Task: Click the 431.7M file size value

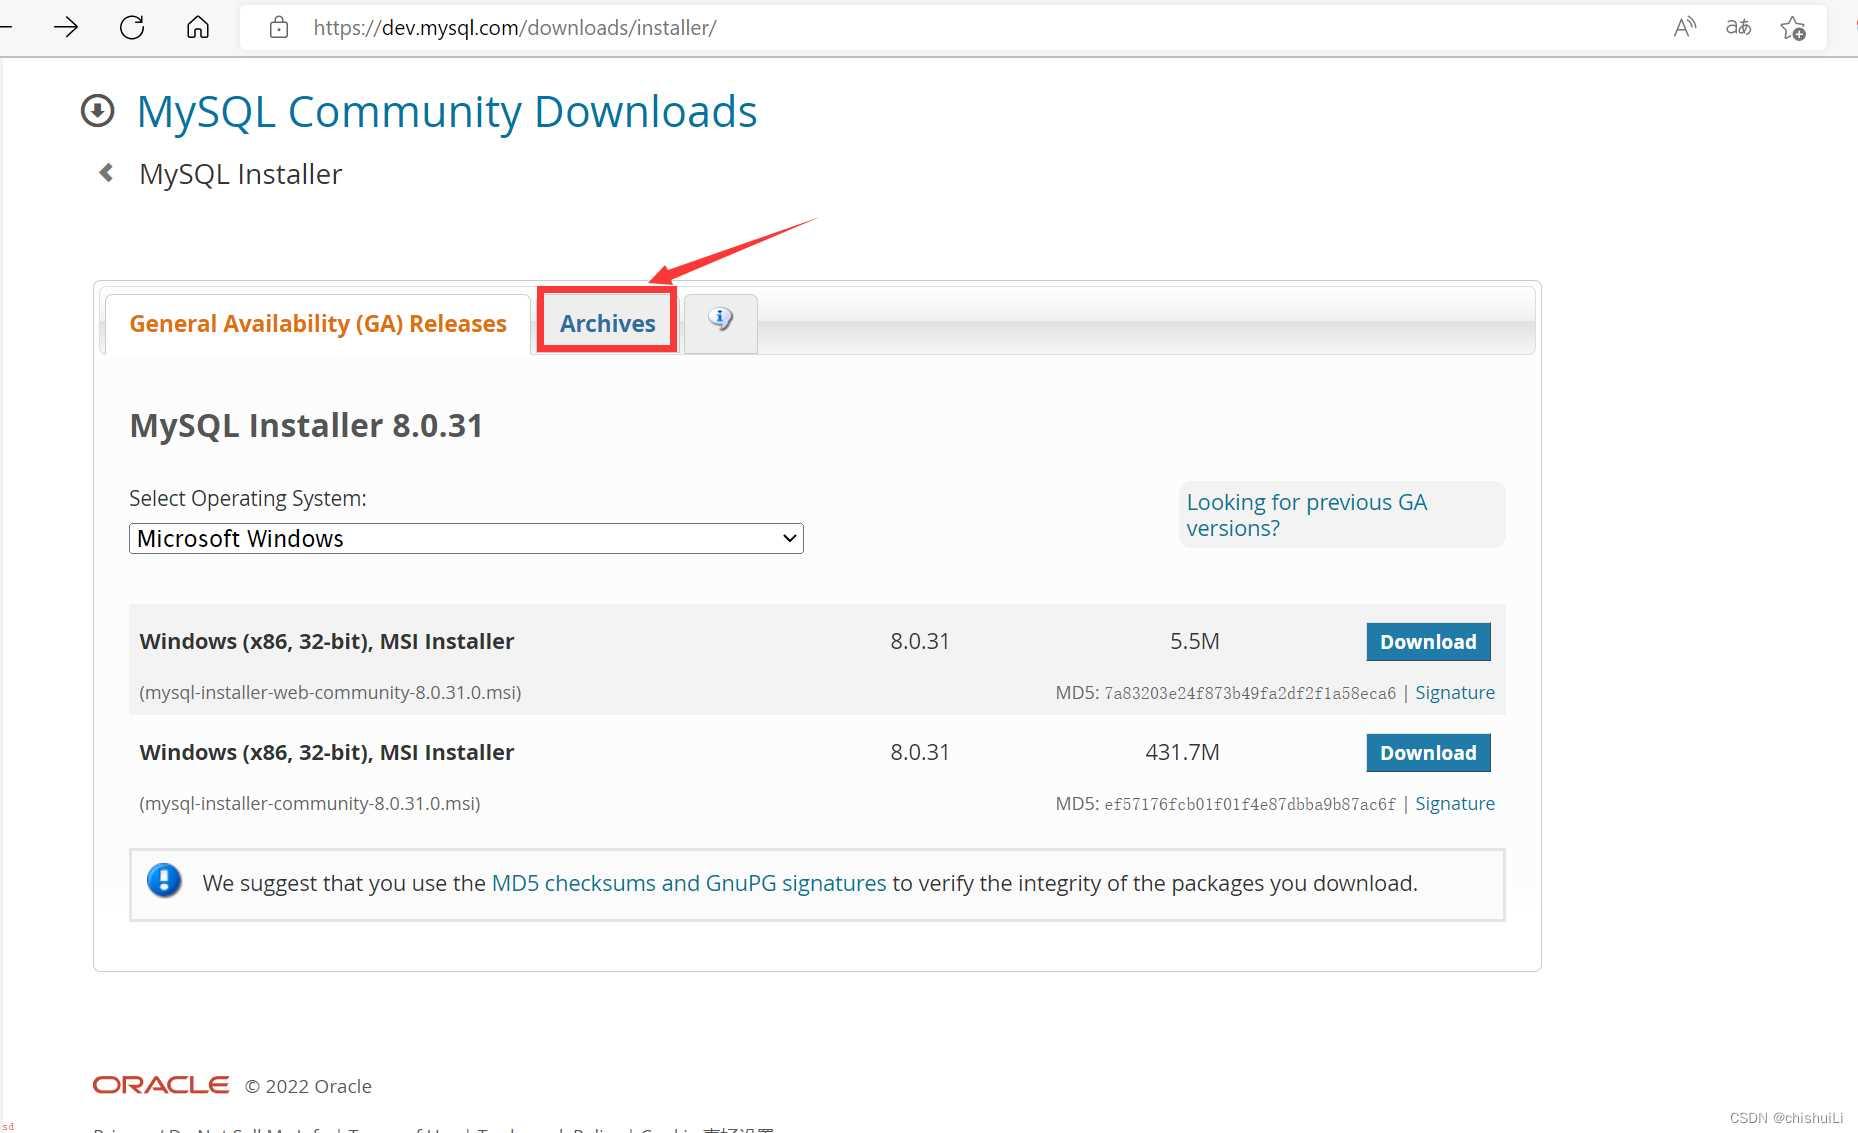Action: tap(1182, 752)
